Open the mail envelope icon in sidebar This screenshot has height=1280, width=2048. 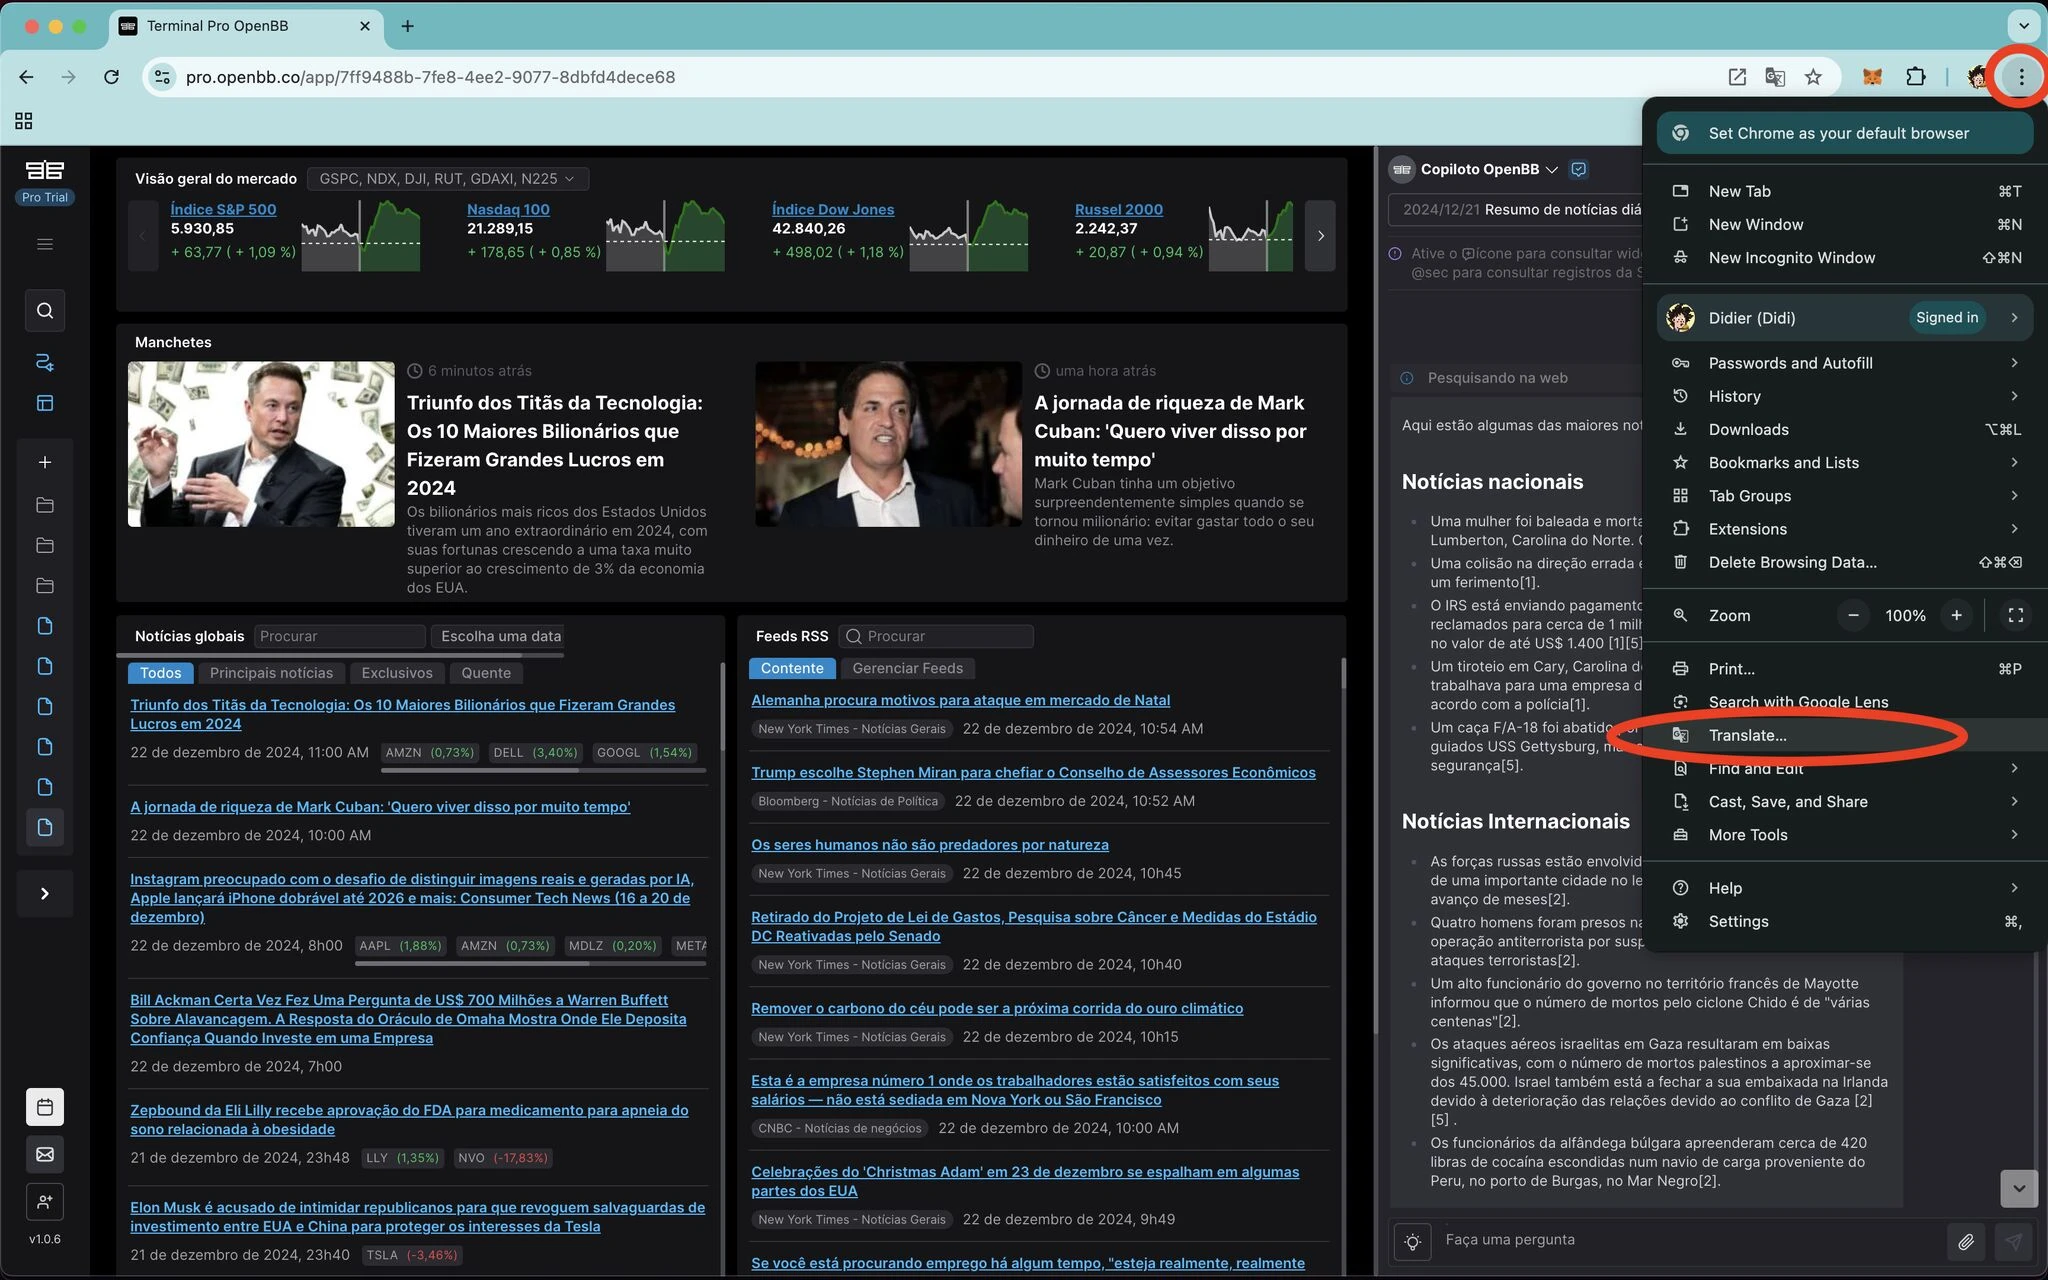[x=45, y=1154]
